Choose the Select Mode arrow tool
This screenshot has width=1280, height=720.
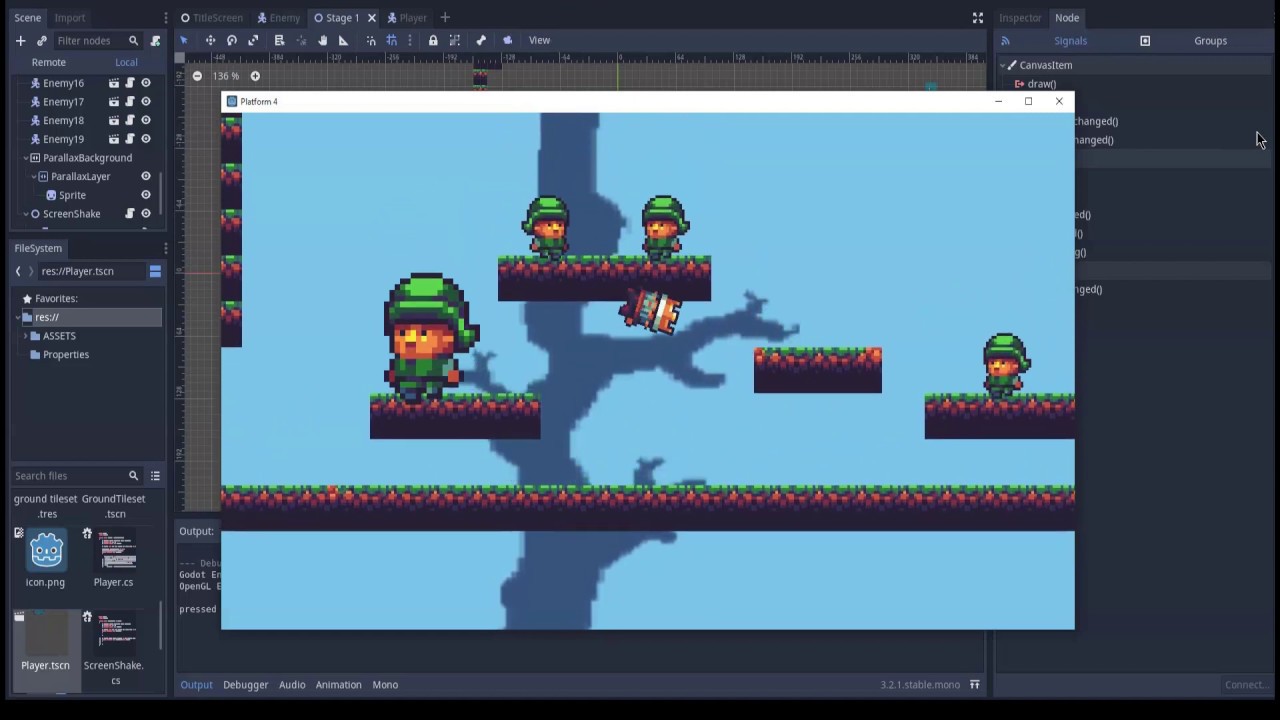click(184, 40)
